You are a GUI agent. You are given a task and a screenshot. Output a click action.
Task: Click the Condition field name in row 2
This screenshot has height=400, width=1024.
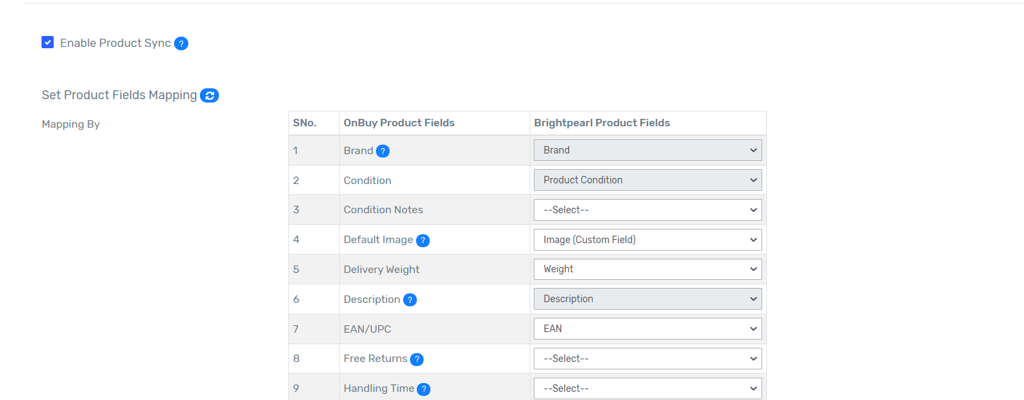point(367,180)
